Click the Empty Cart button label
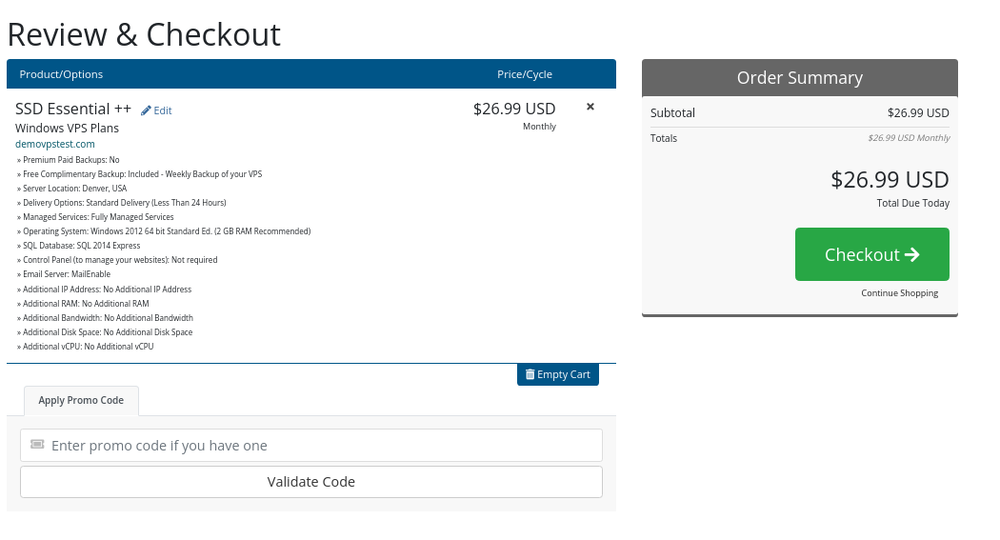The height and width of the screenshot is (540, 1000). [563, 374]
